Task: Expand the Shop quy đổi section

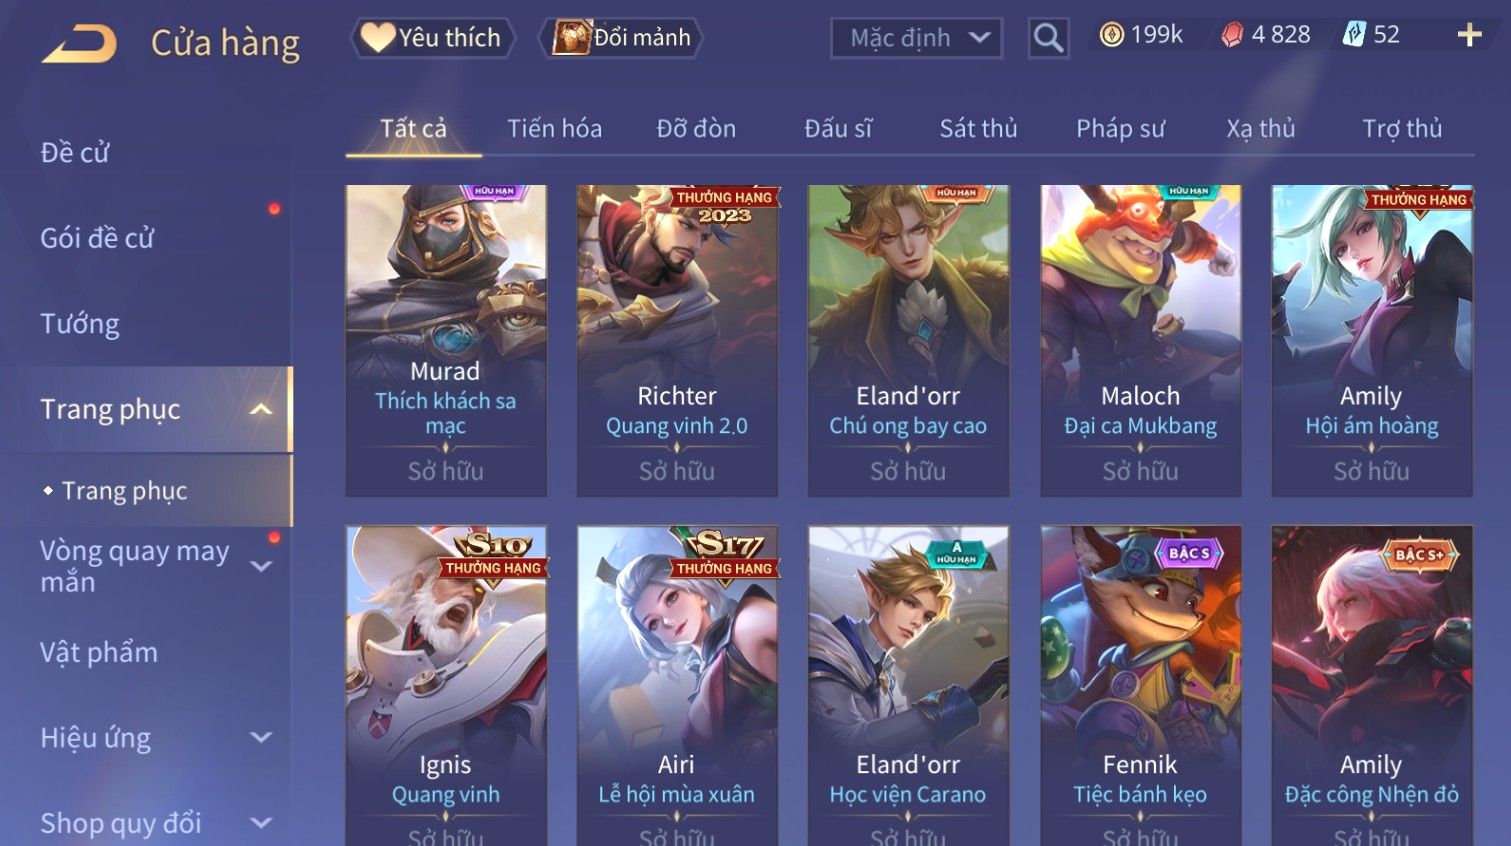Action: click(261, 823)
